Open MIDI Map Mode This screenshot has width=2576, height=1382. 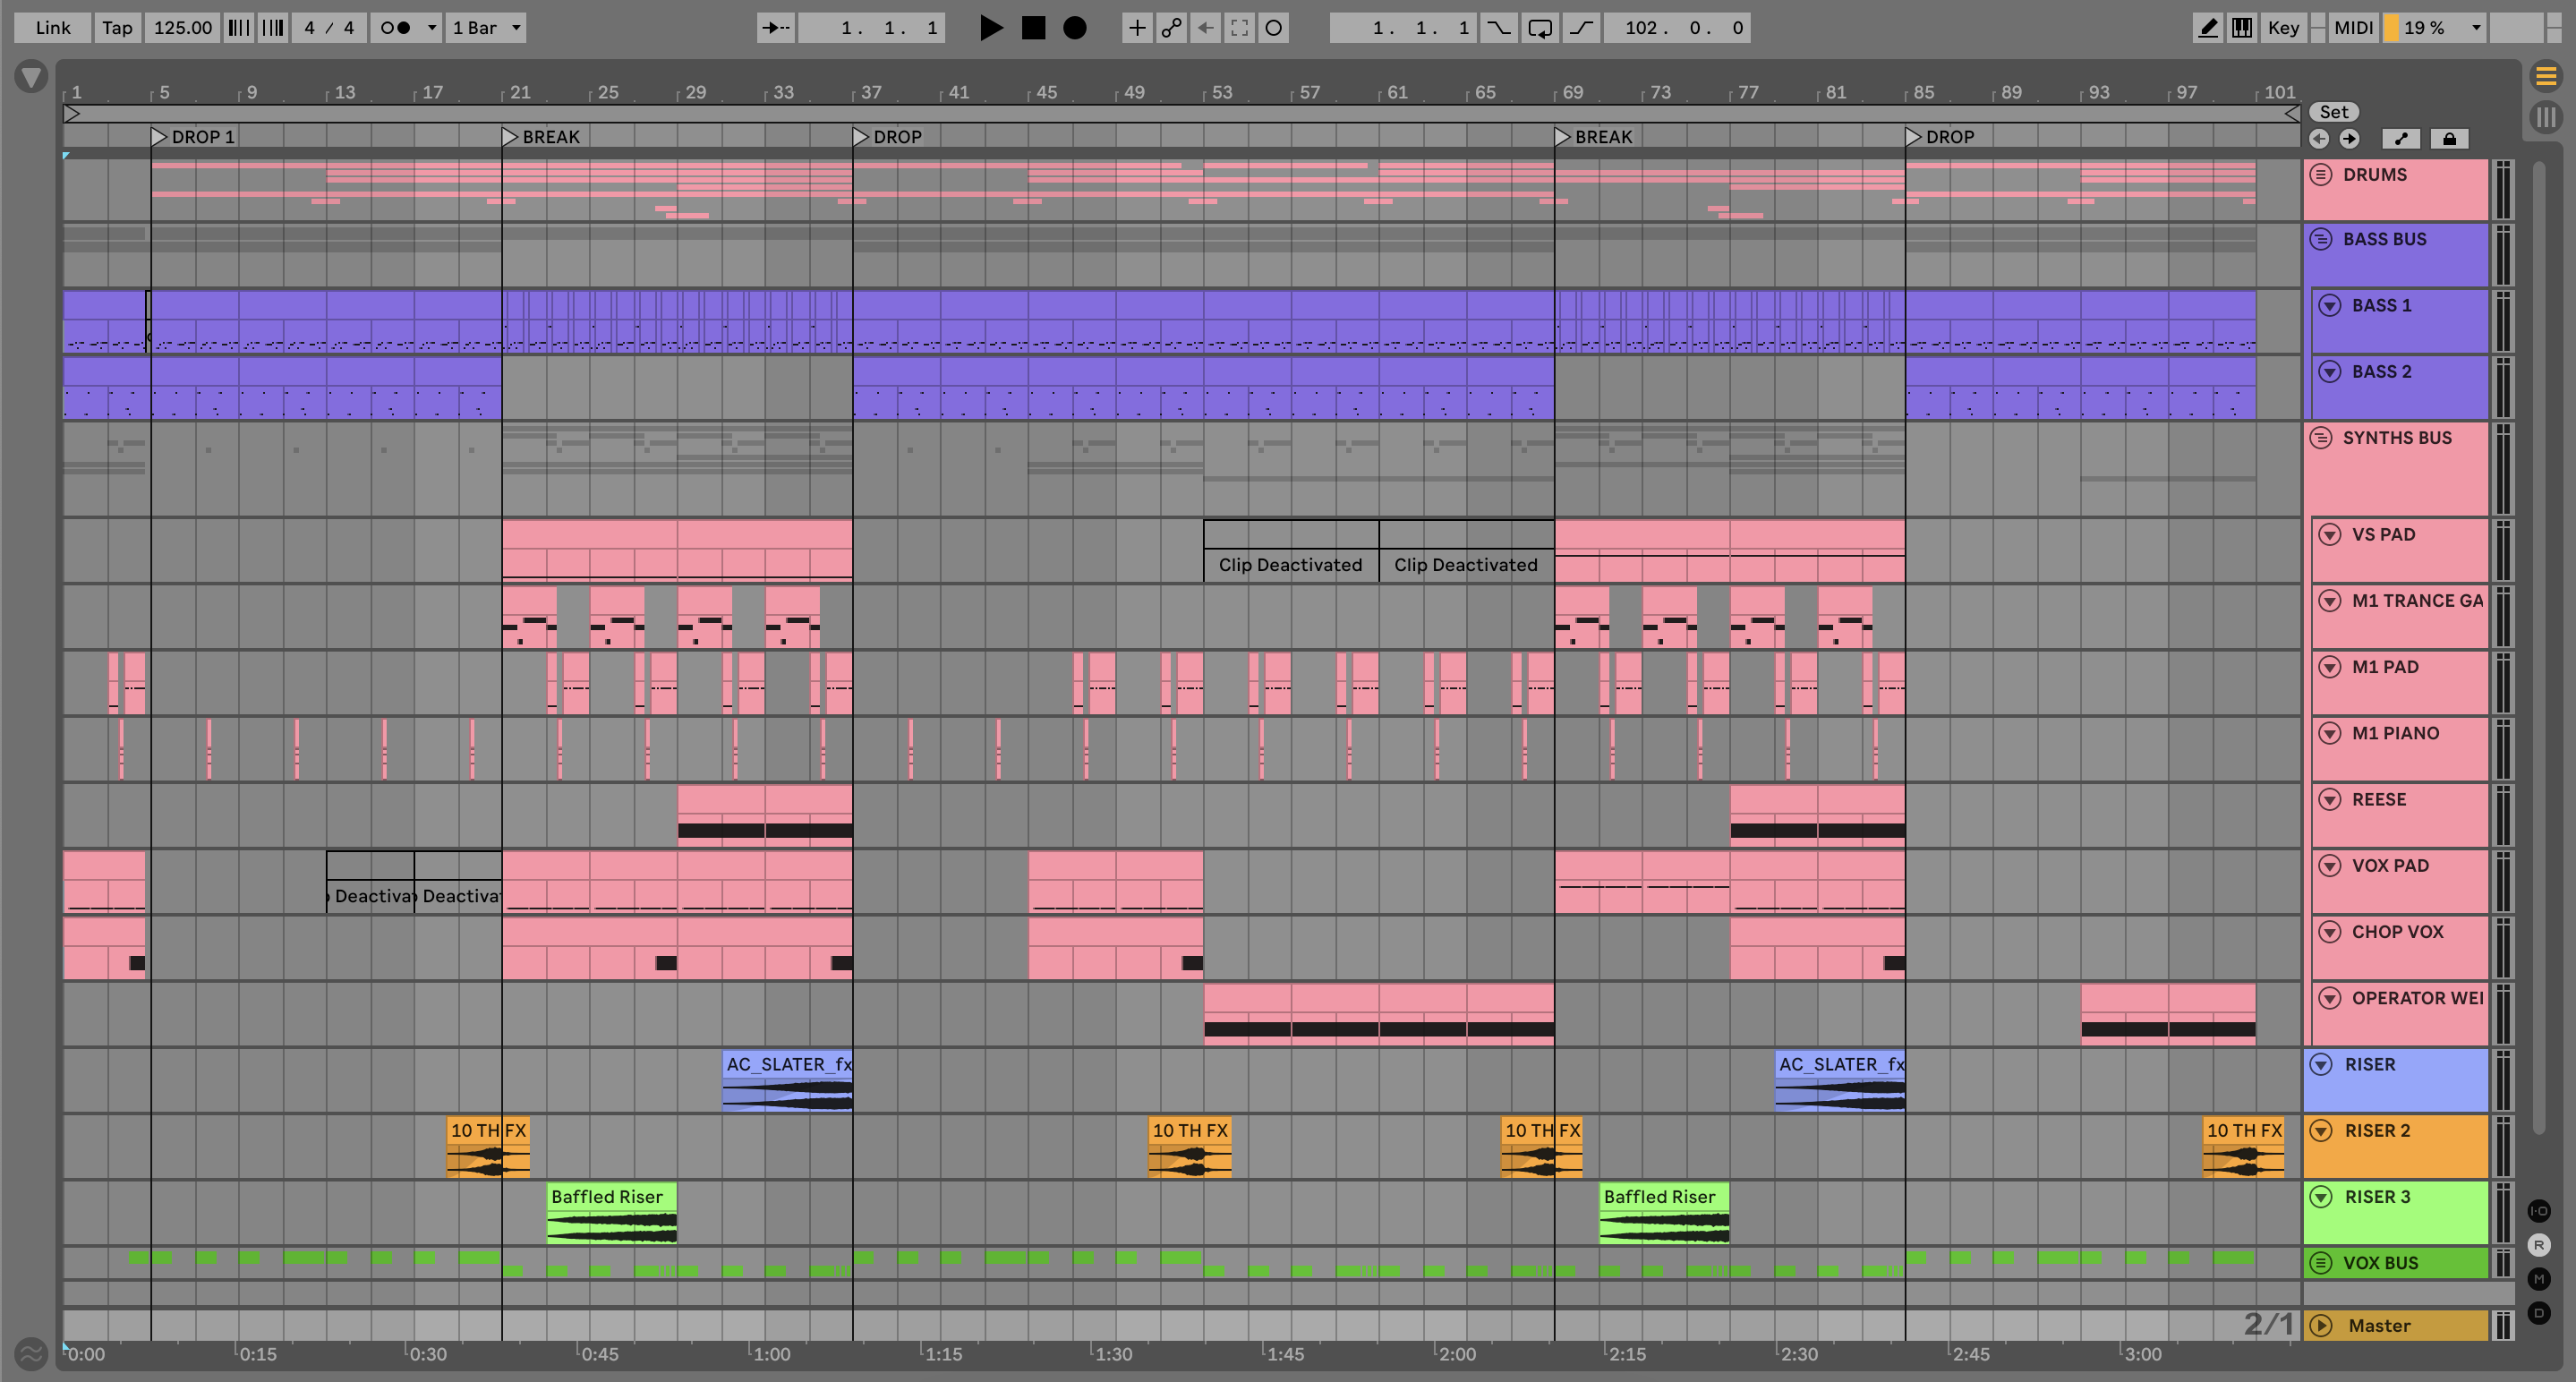click(2353, 28)
